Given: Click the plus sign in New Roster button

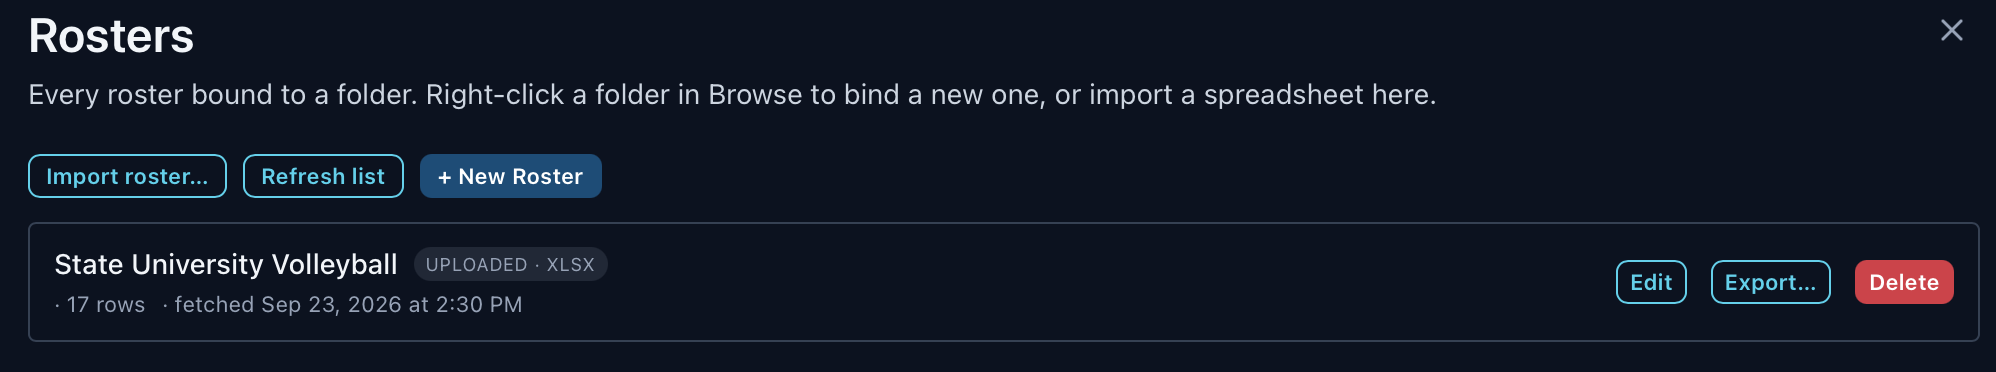Looking at the screenshot, I should coord(445,177).
